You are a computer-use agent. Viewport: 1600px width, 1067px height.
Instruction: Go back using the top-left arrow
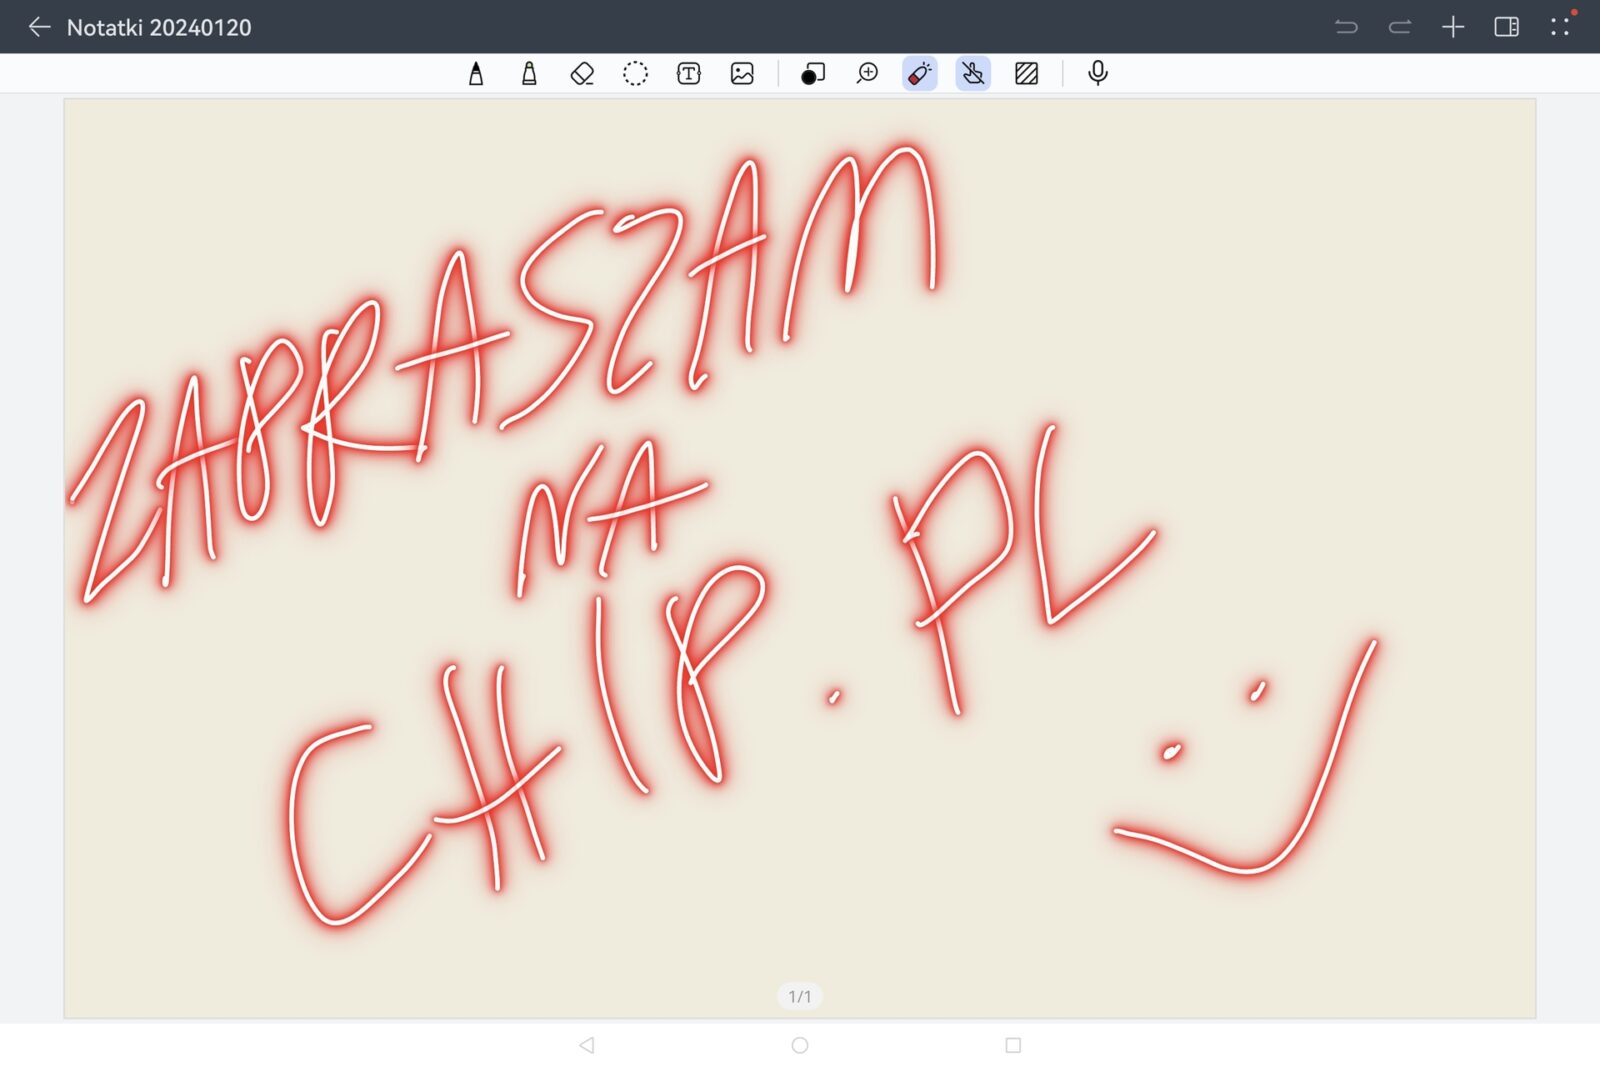(x=39, y=27)
